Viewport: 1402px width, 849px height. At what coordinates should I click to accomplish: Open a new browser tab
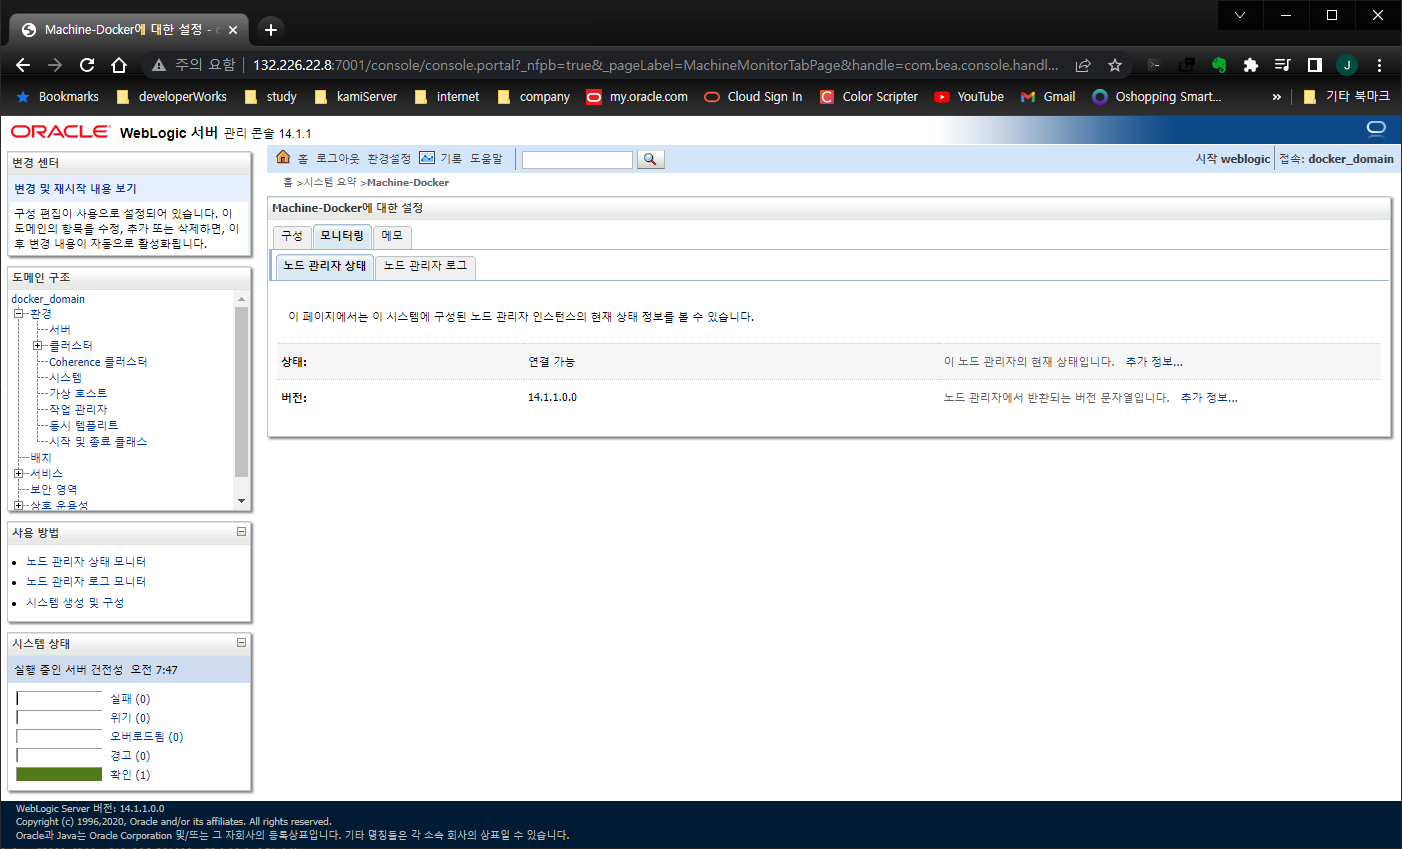(x=270, y=29)
